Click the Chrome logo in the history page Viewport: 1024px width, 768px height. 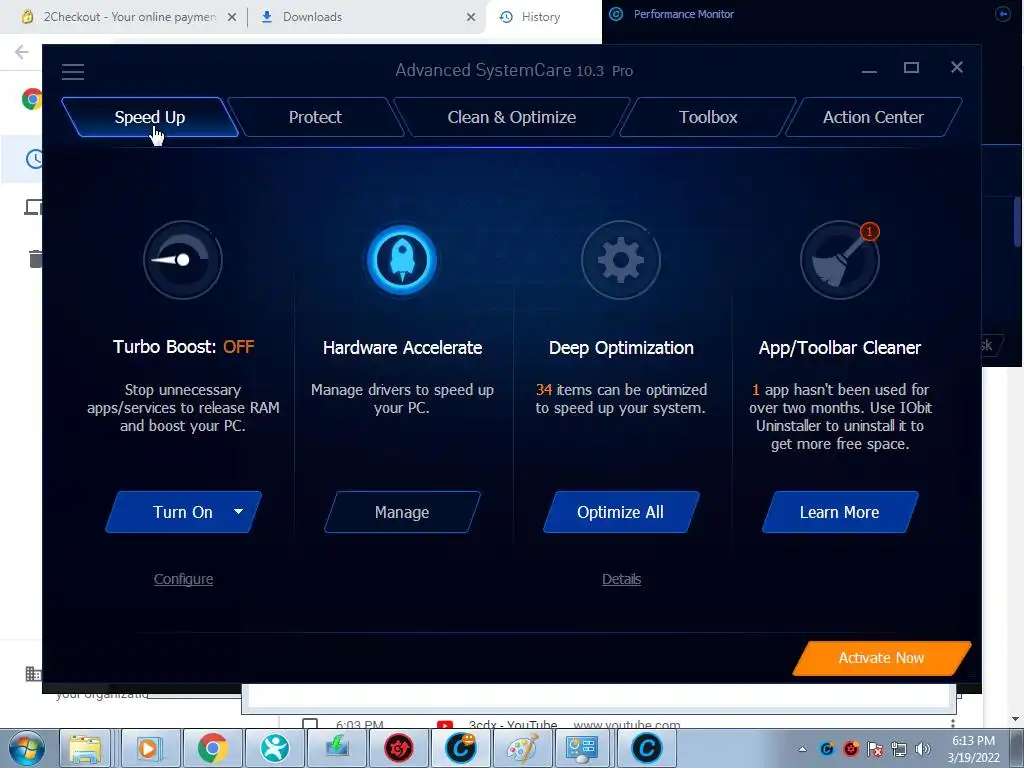tap(31, 99)
